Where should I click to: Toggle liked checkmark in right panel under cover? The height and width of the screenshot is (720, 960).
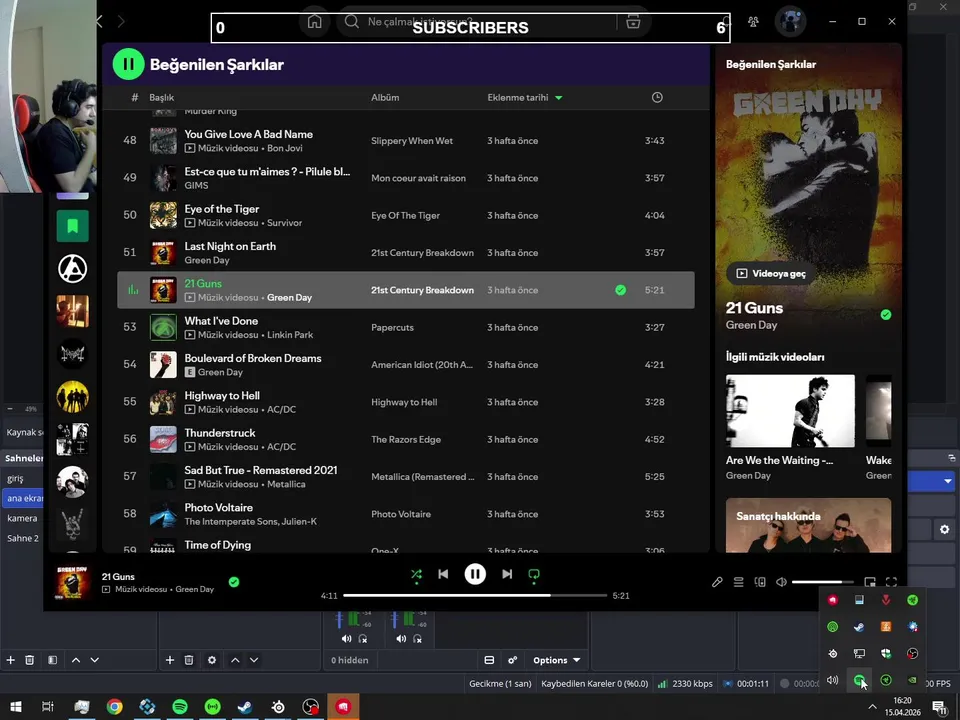(886, 315)
